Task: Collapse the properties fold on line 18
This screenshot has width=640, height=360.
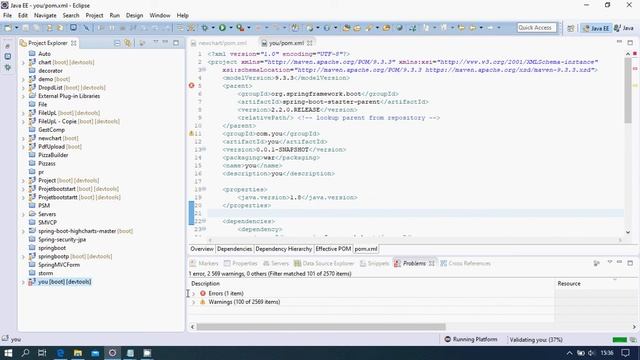Action: 204,189
